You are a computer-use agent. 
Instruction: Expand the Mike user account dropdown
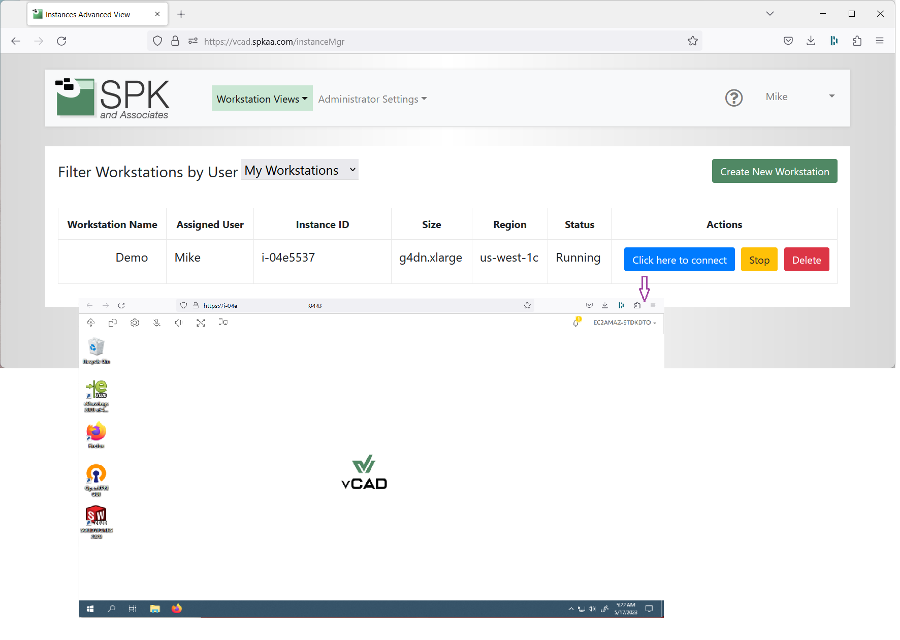800,96
